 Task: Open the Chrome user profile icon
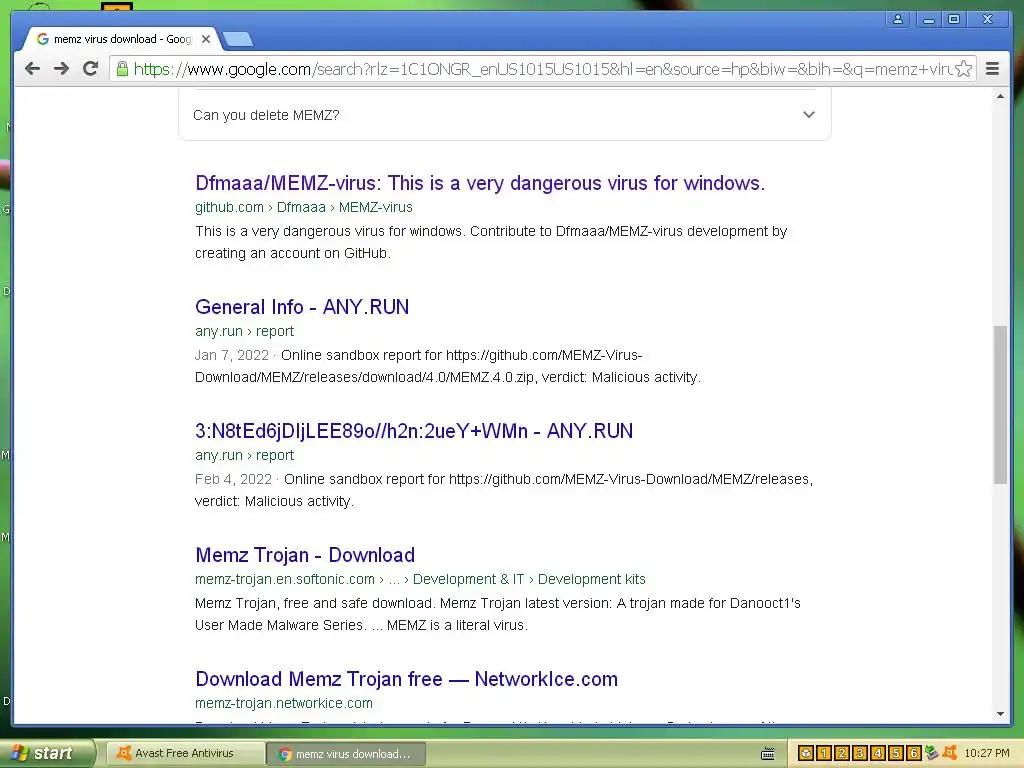pyautogui.click(x=898, y=19)
